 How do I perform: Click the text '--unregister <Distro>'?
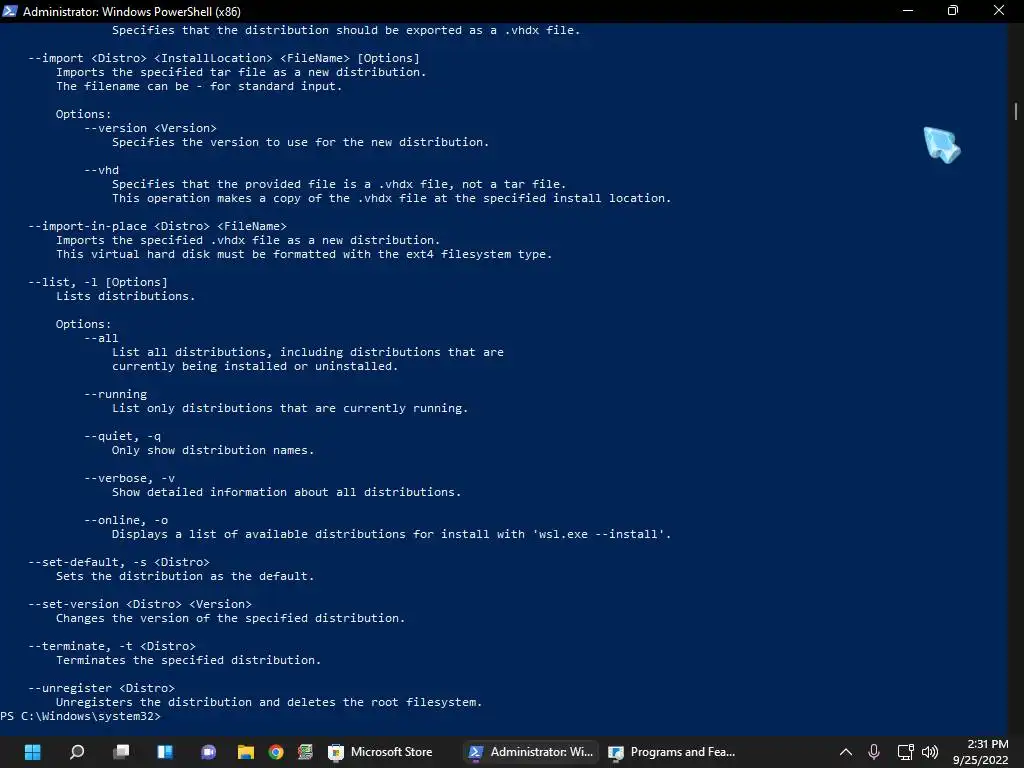[x=101, y=688]
